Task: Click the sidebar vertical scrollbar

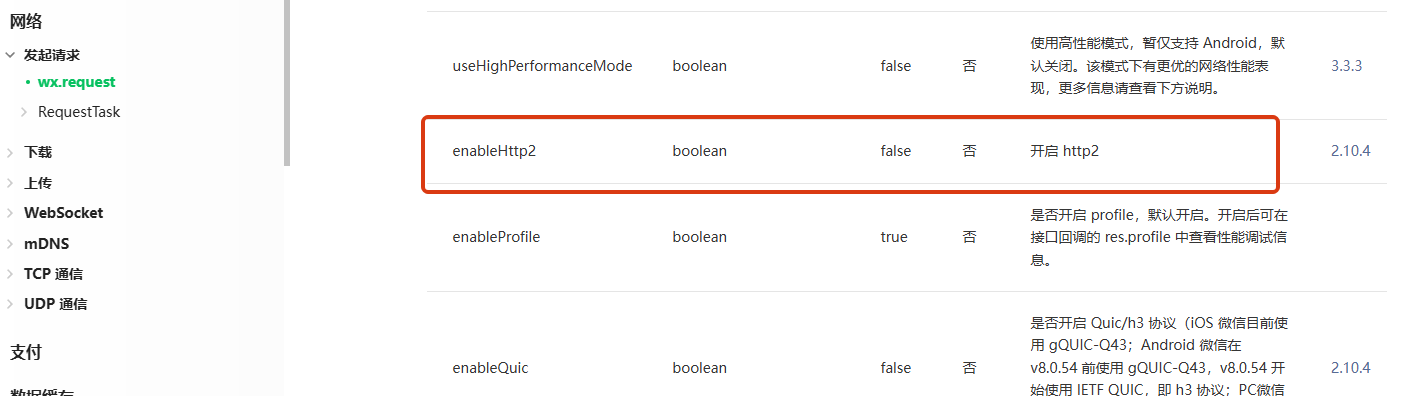Action: click(287, 82)
